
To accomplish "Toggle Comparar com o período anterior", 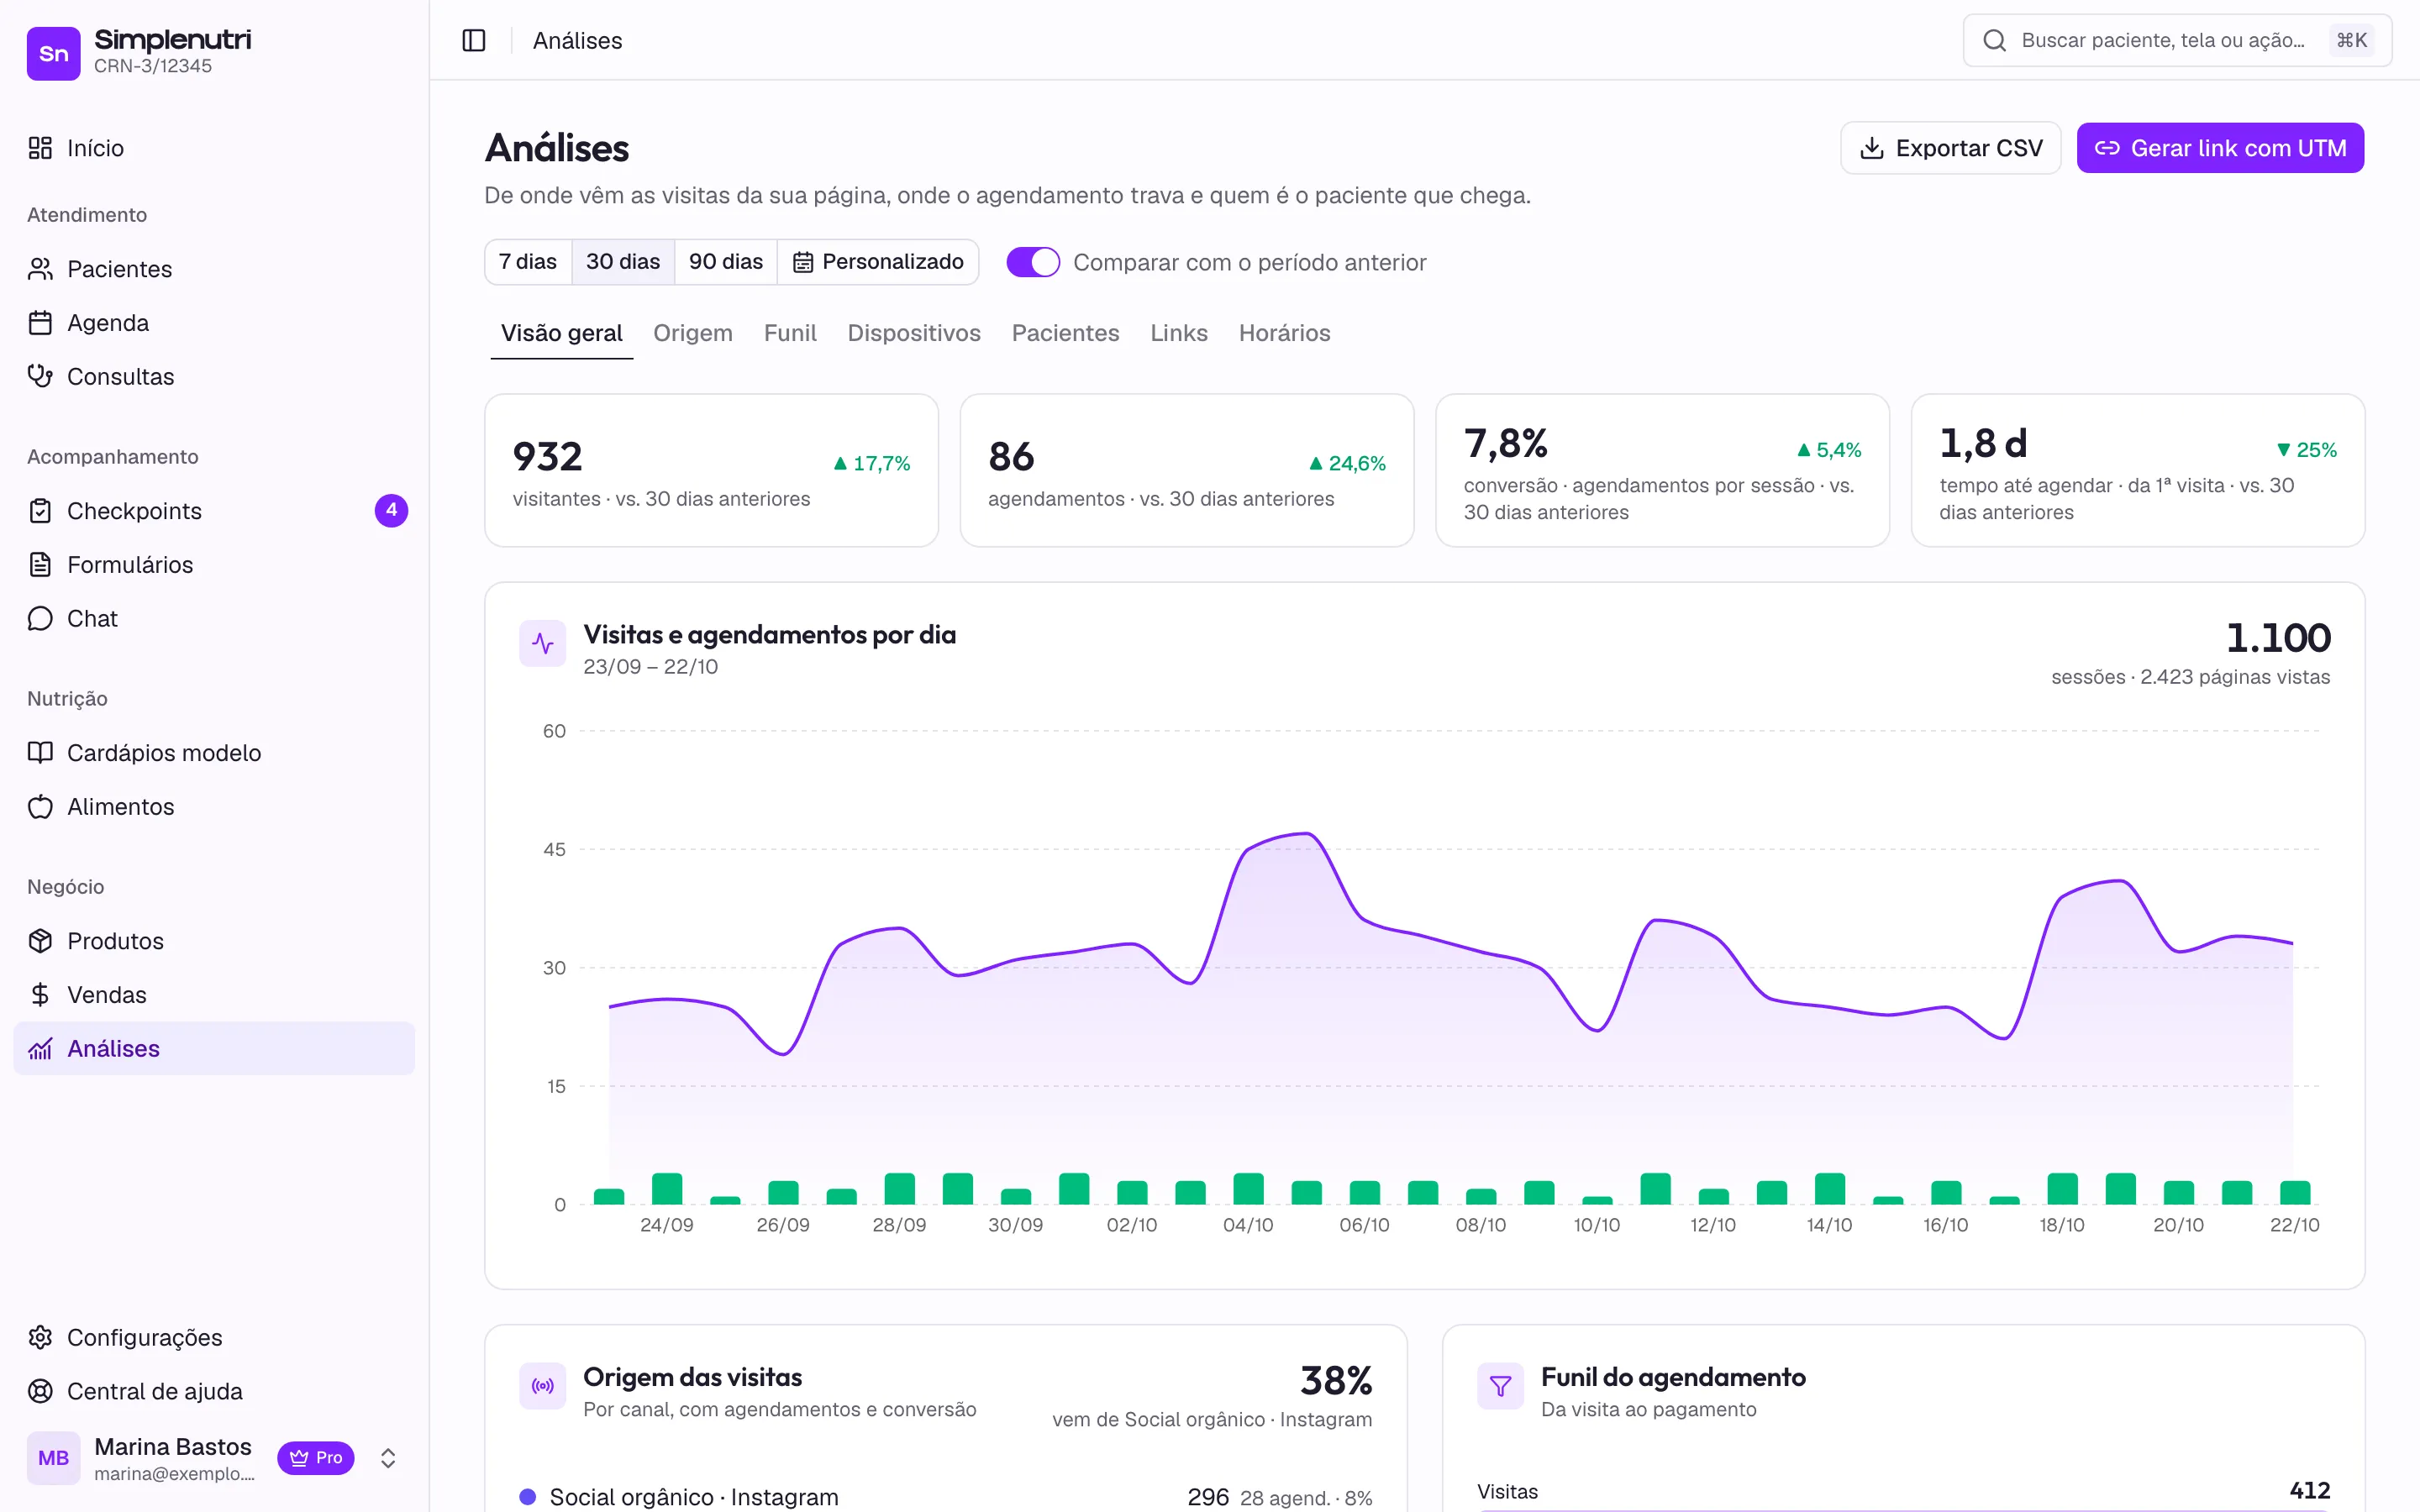I will 1033,262.
